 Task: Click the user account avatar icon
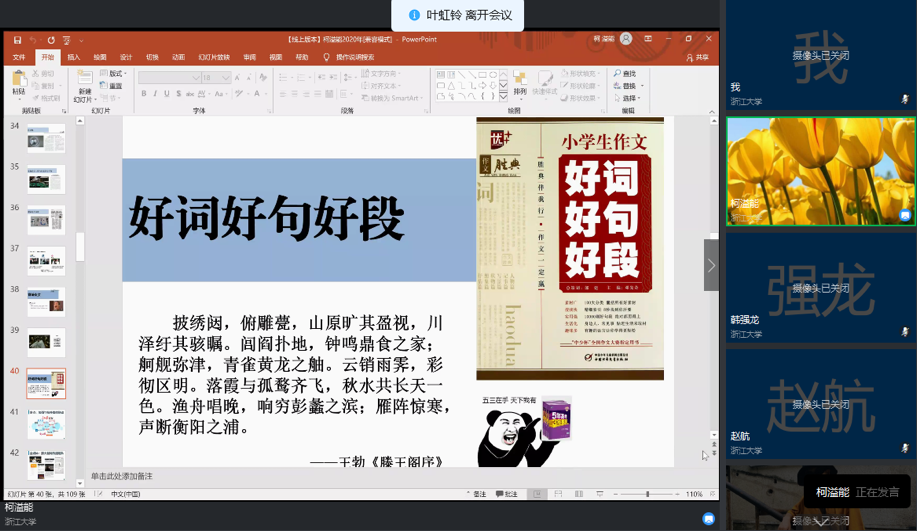(626, 39)
